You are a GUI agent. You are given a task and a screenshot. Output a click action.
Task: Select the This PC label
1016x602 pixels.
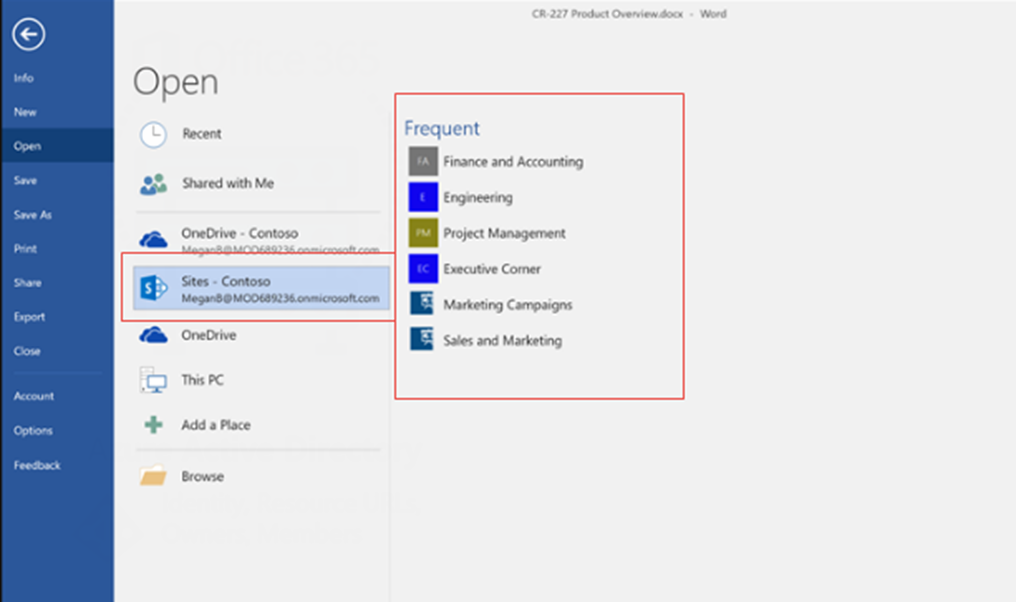pos(202,380)
